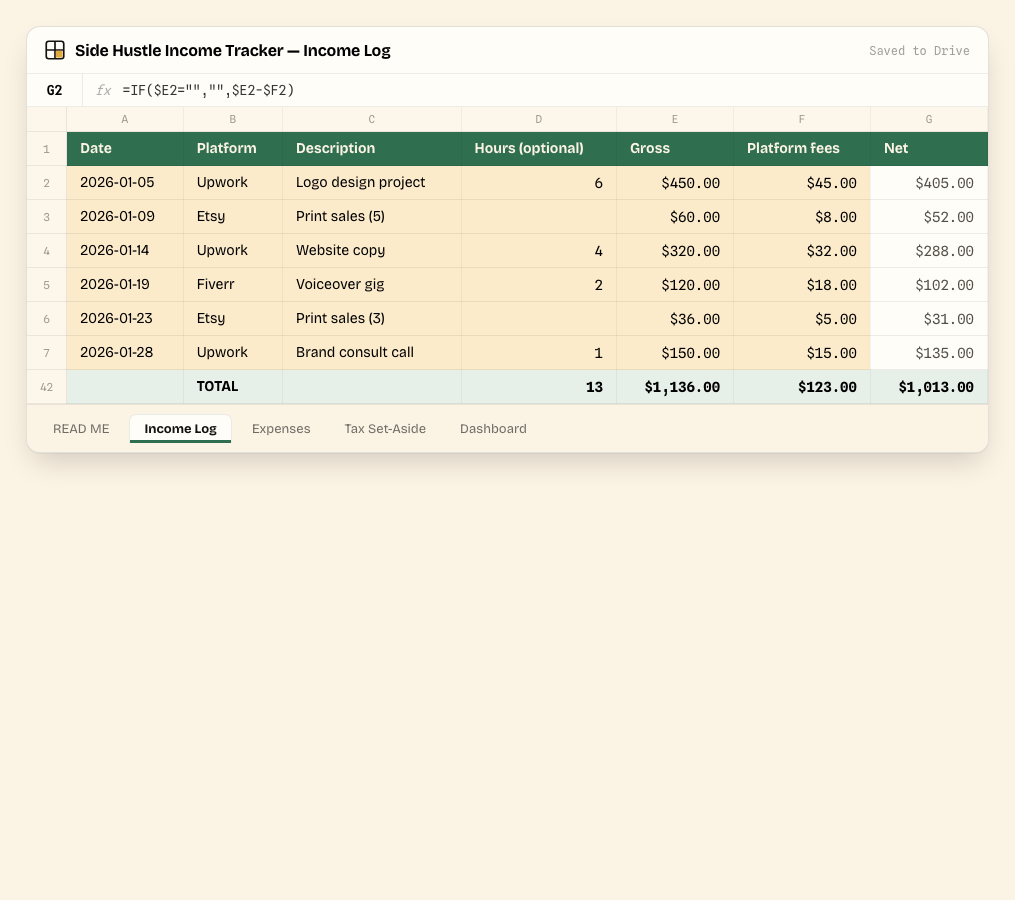The width and height of the screenshot is (1015, 900).
Task: Select column E header
Action: coord(675,119)
